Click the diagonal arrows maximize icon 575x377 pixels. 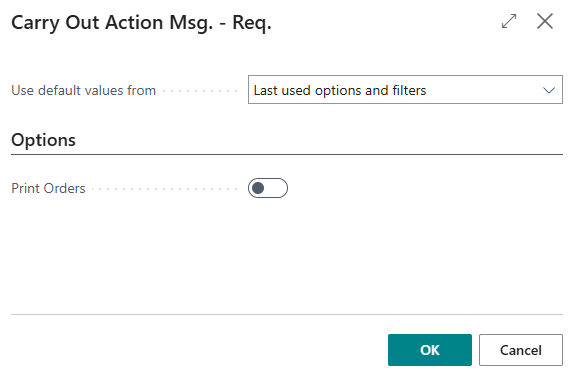[x=509, y=21]
